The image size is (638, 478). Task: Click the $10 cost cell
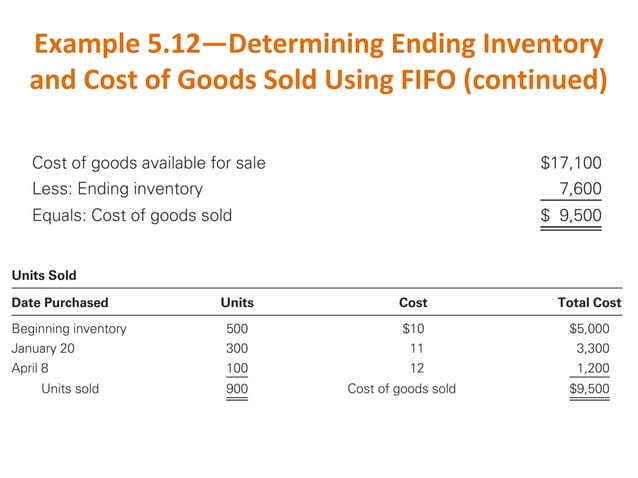click(414, 328)
